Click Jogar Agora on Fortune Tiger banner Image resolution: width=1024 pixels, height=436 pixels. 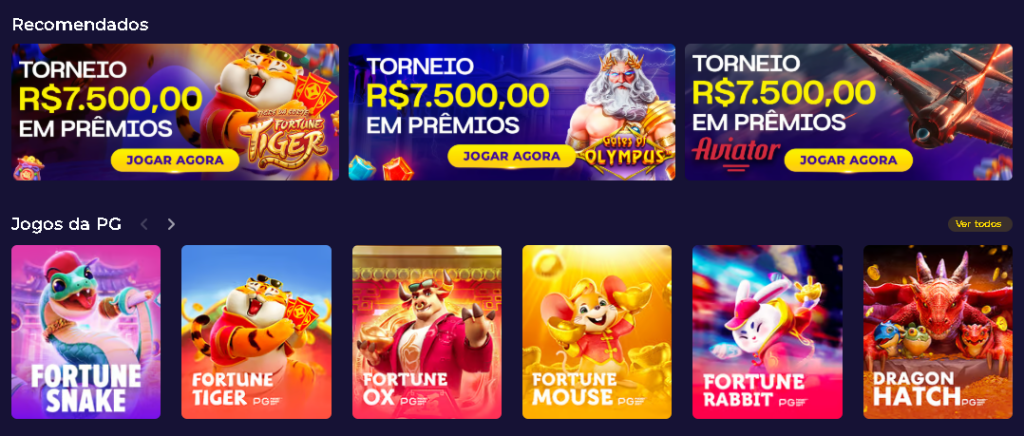(175, 160)
